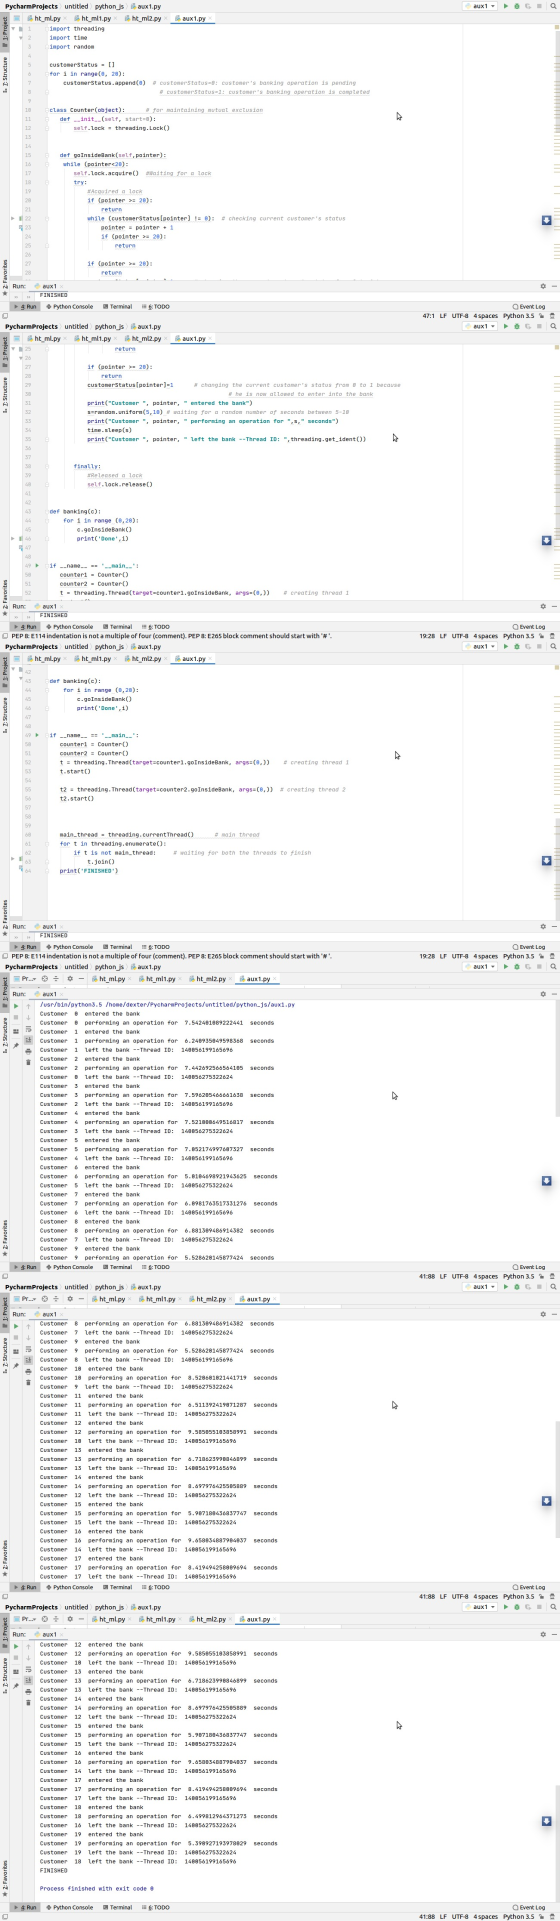560x1921 pixels.
Task: Top frame: switch to the ht_ml.py editor tab
Action: pyautogui.click(x=46, y=18)
